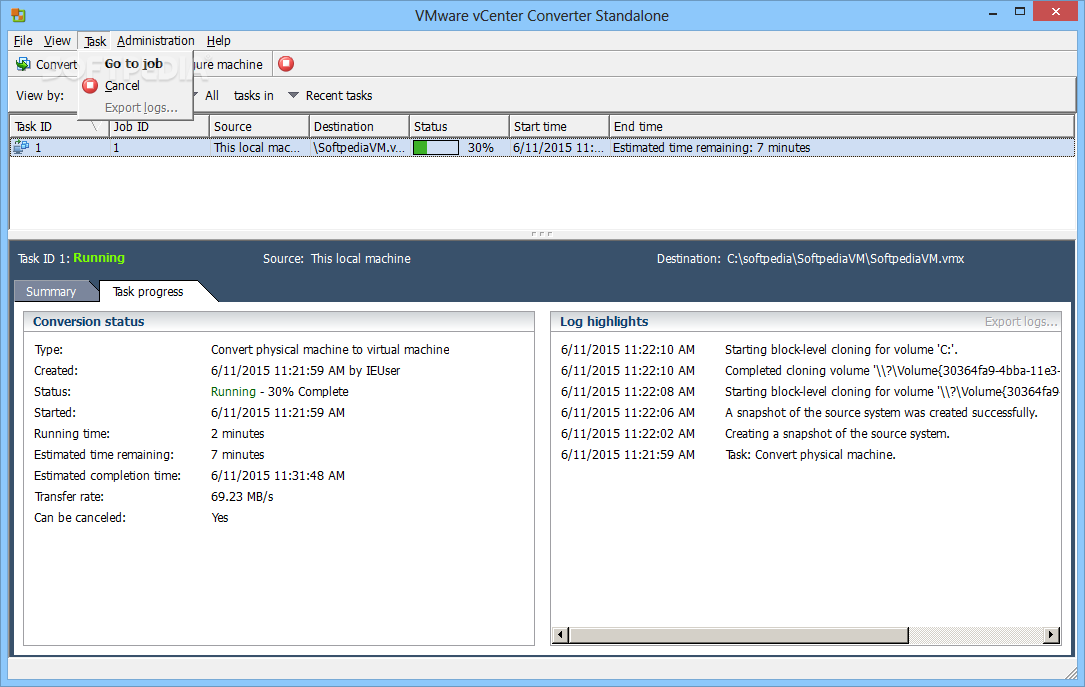The height and width of the screenshot is (687, 1085).
Task: Click the red stop icon in toolbar
Action: click(x=286, y=64)
